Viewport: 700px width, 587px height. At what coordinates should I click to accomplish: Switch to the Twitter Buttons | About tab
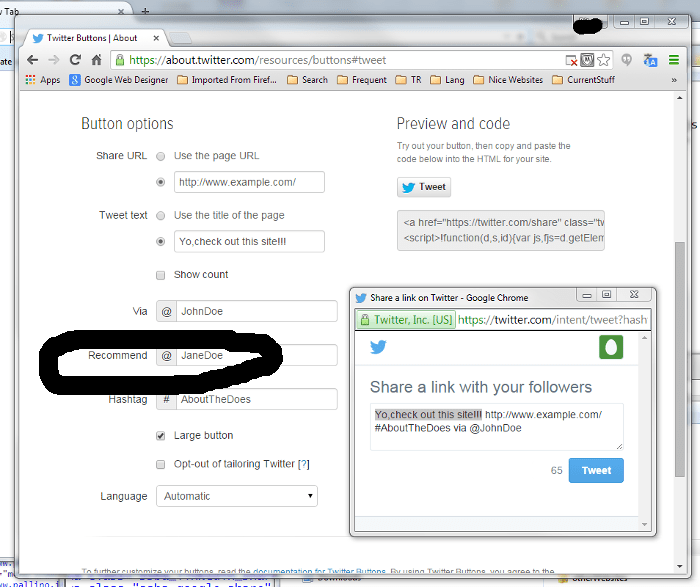click(92, 38)
